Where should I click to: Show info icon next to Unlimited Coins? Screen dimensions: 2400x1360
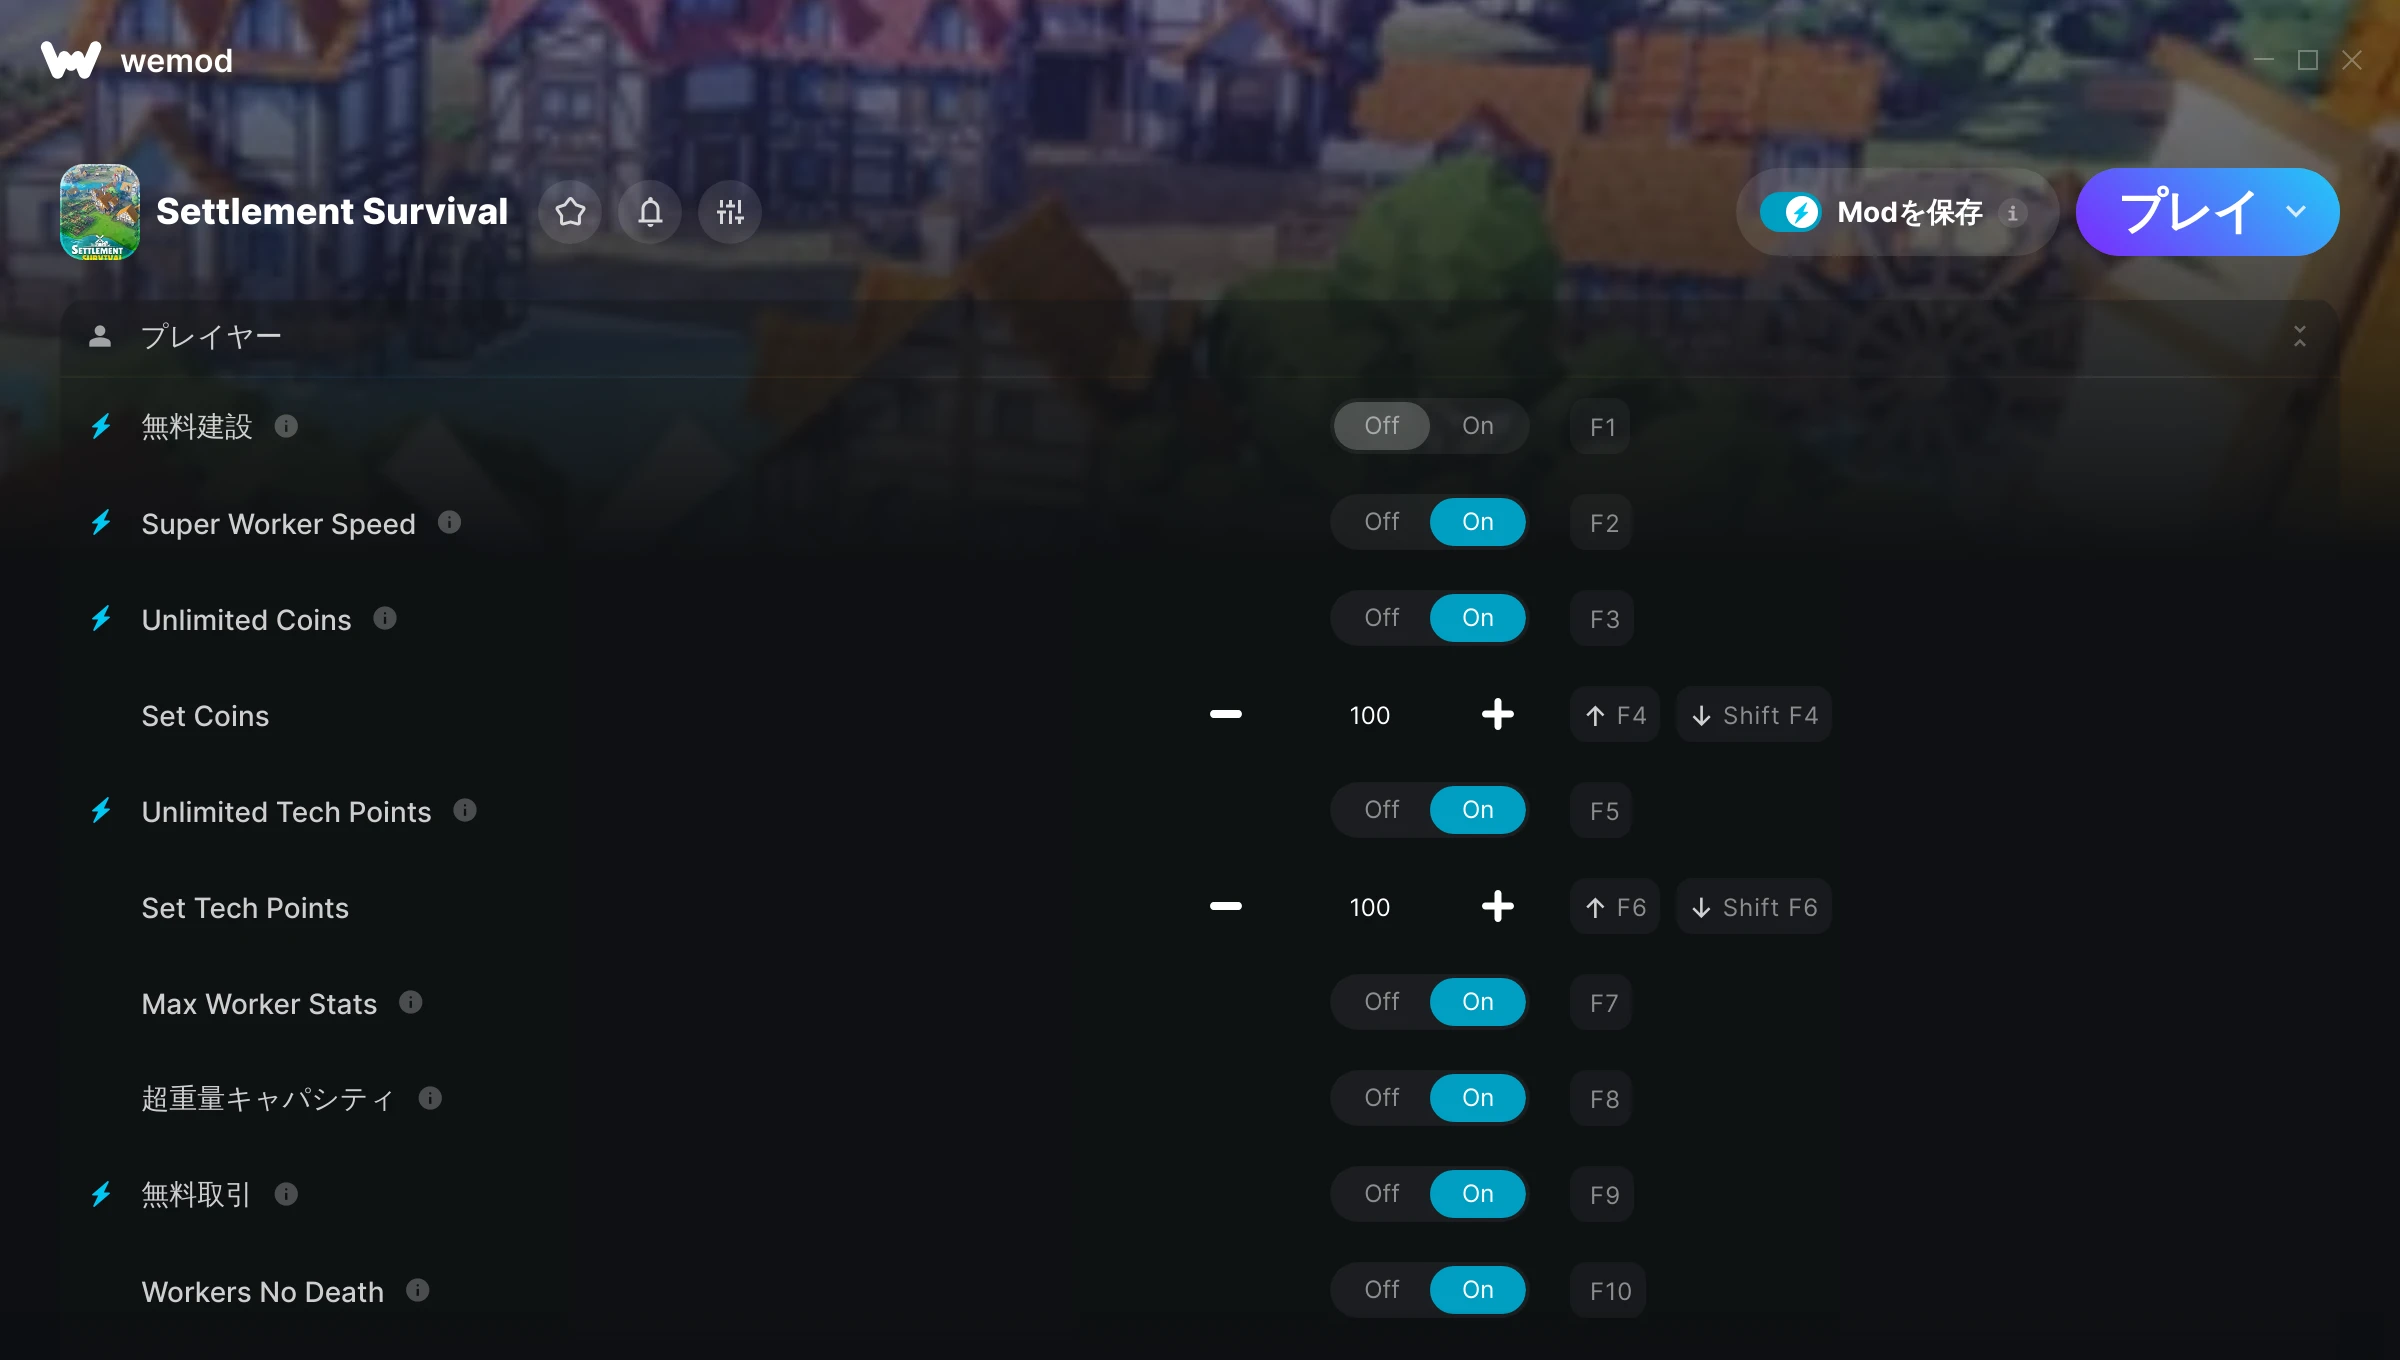click(385, 618)
